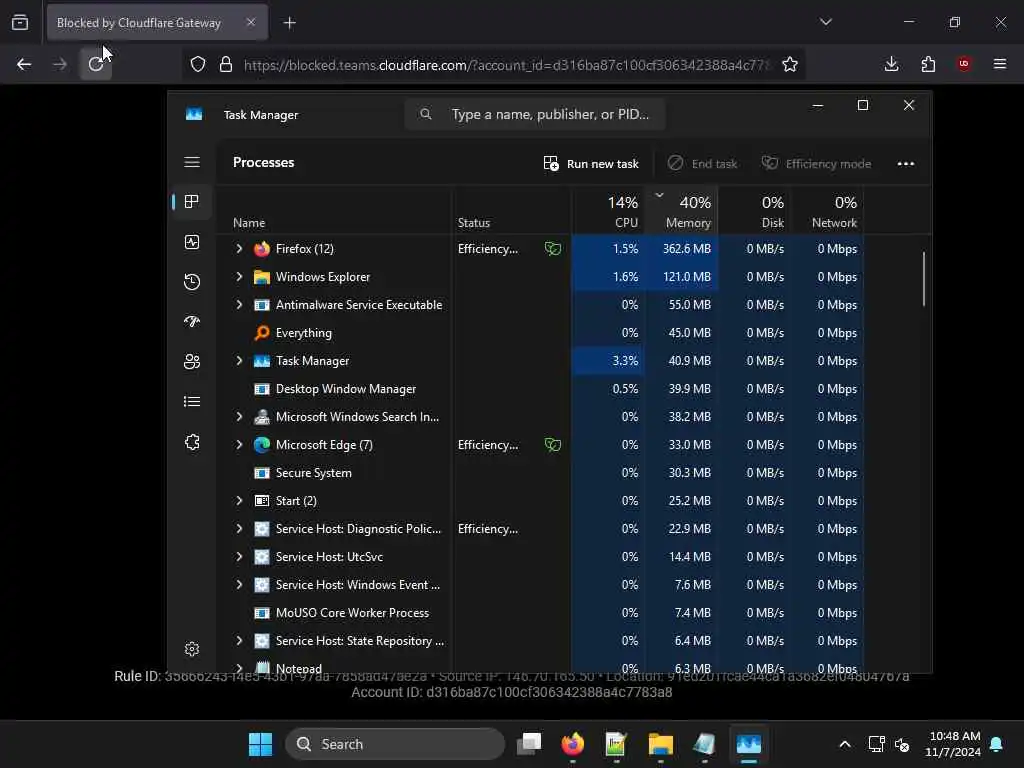Select the Processes page icon in sidebar
Image resolution: width=1024 pixels, height=768 pixels.
[191, 201]
